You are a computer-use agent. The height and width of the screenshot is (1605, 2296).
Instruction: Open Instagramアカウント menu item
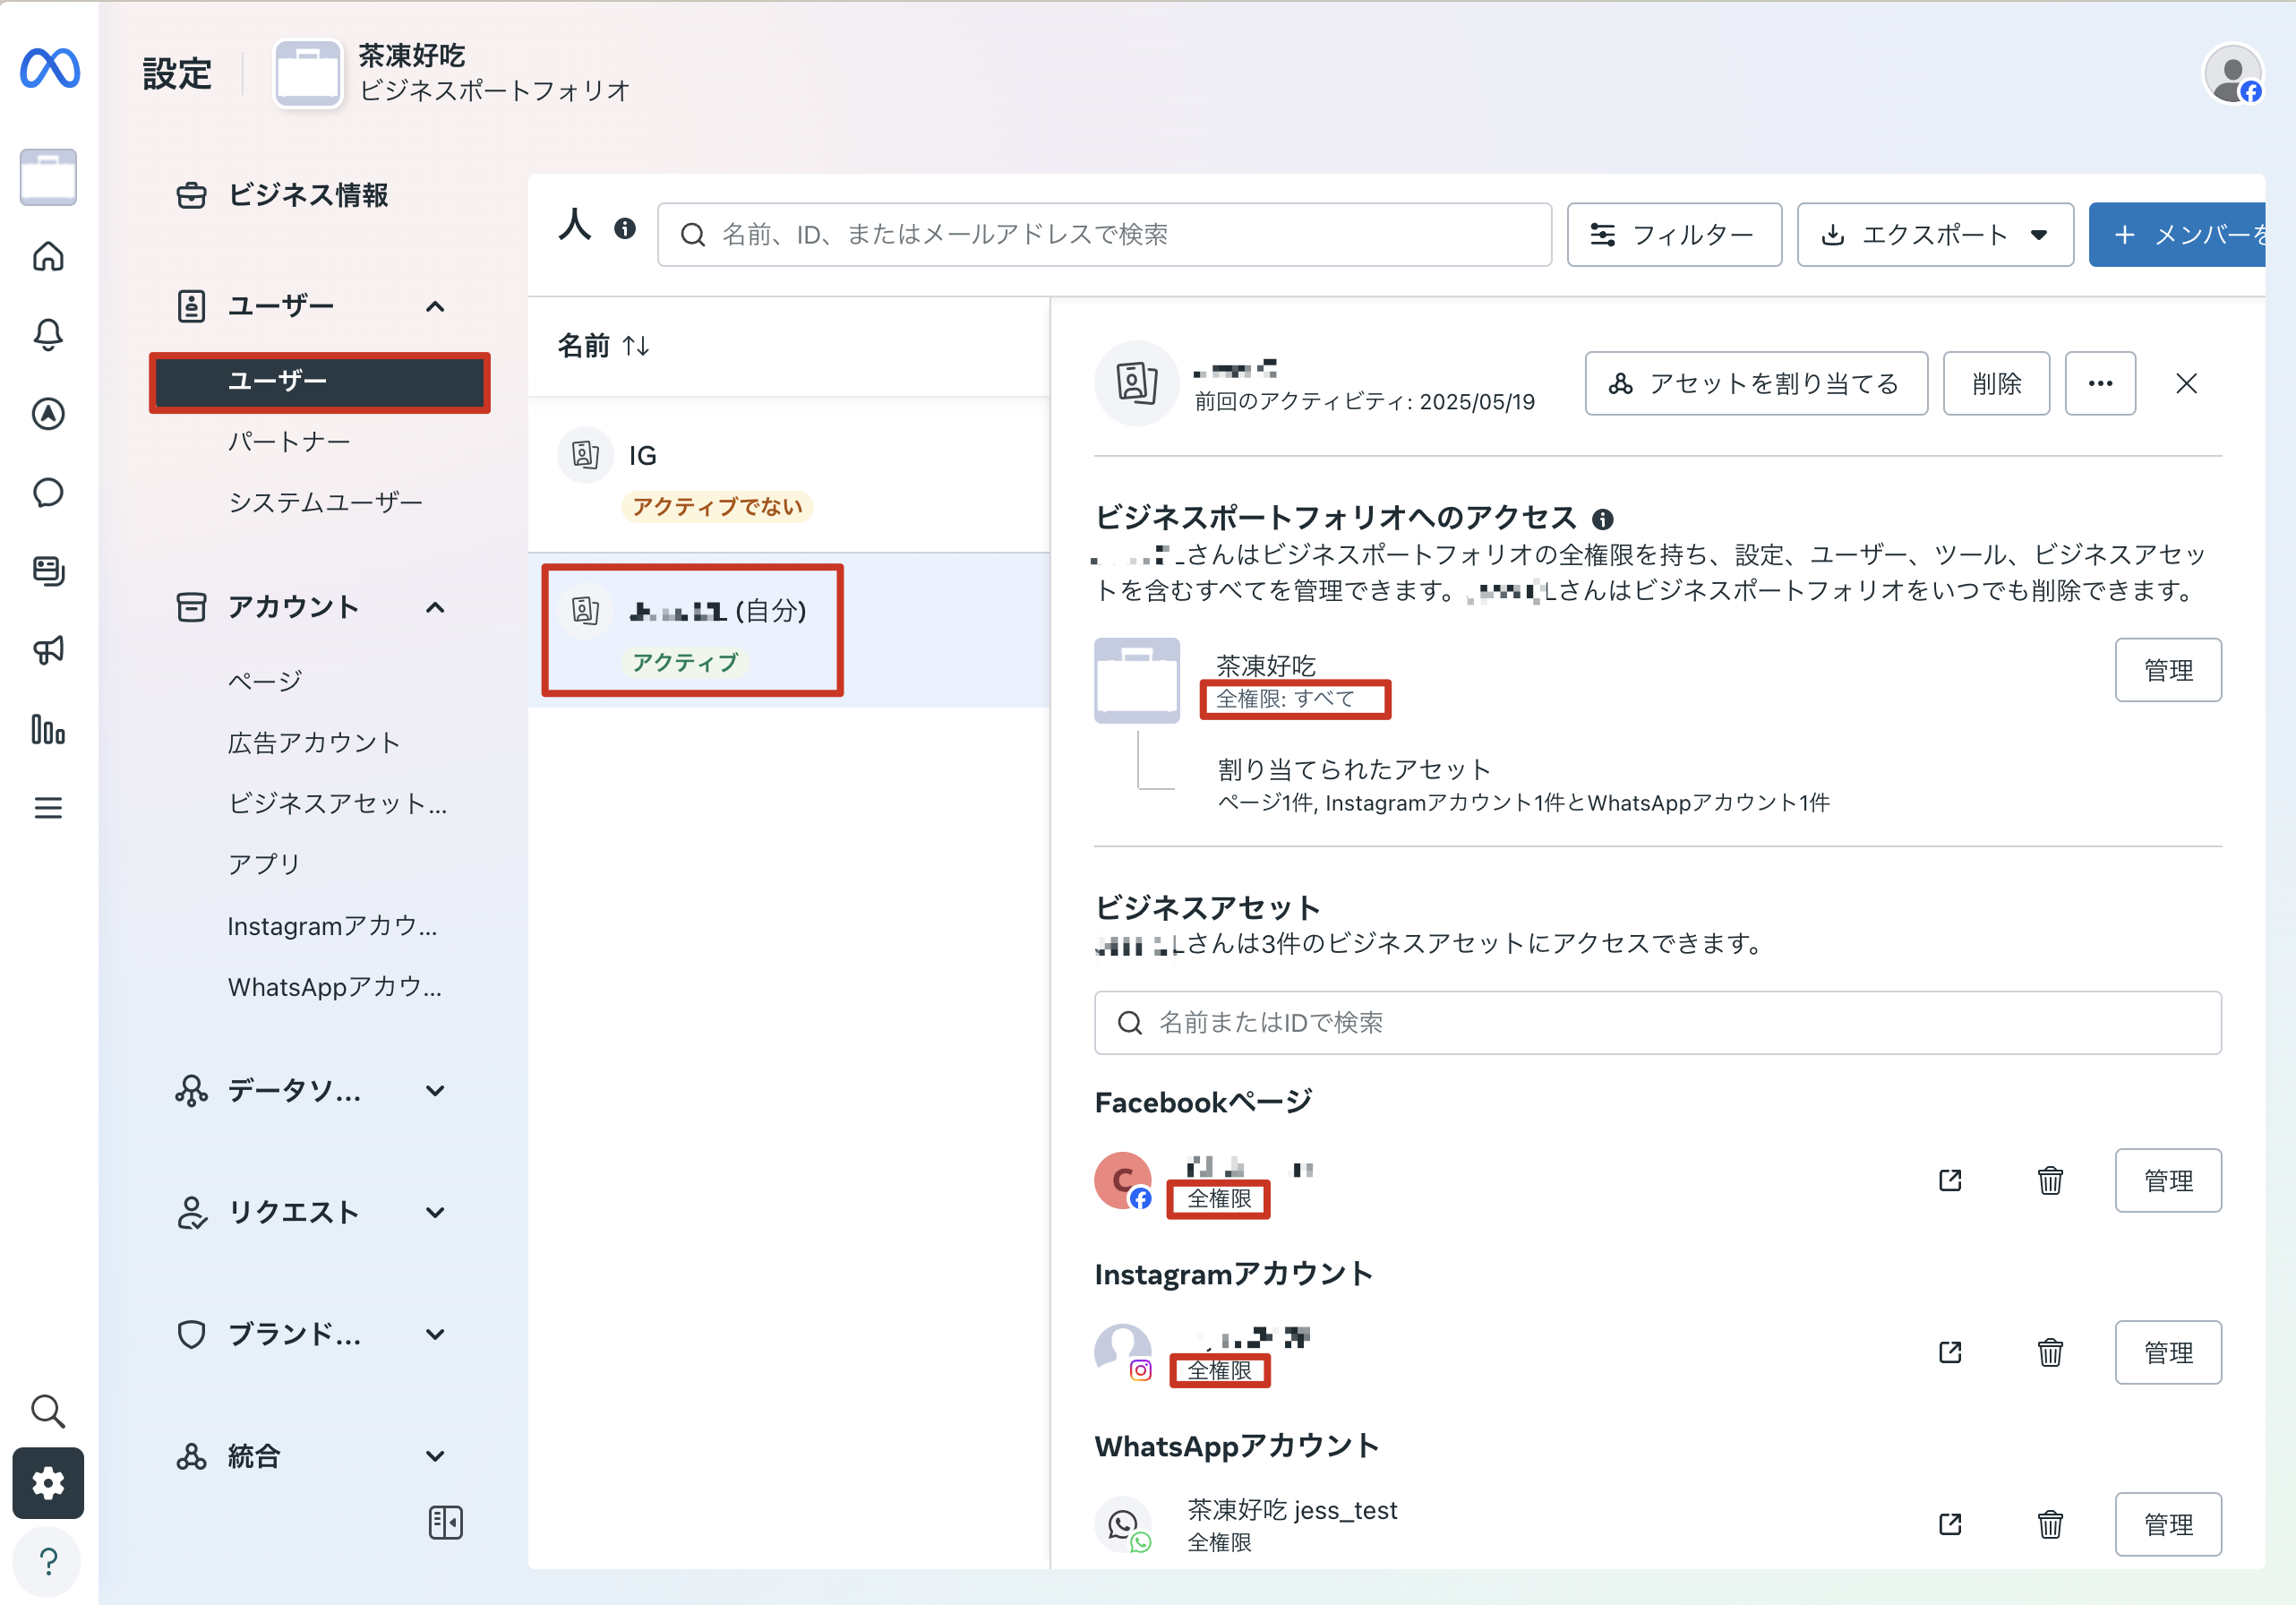332,926
